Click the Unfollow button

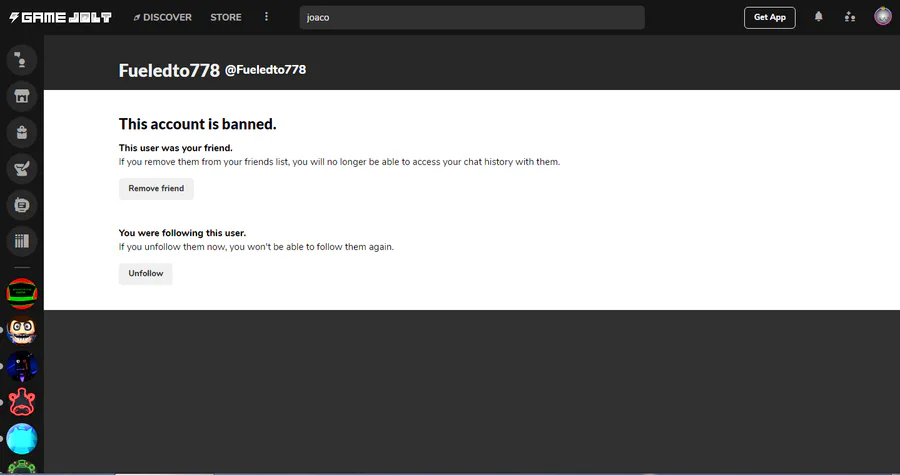[x=146, y=274]
